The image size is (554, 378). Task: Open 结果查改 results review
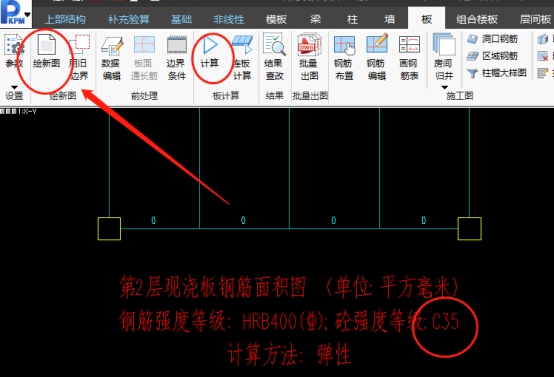274,57
